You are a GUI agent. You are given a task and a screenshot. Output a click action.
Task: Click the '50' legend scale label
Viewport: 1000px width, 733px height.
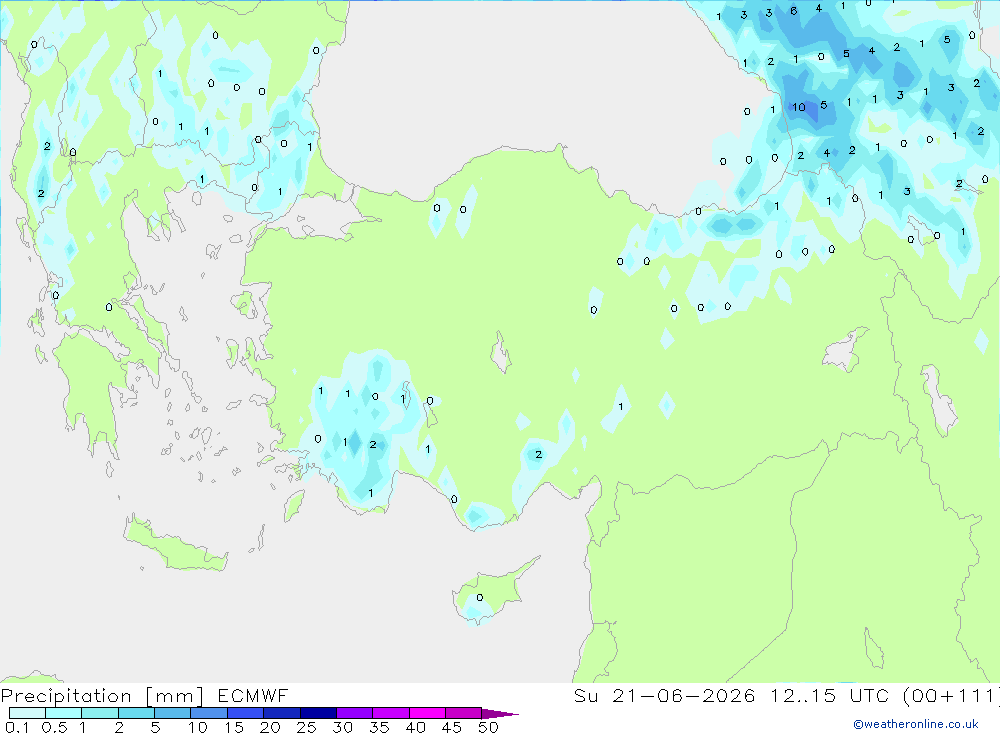489,727
